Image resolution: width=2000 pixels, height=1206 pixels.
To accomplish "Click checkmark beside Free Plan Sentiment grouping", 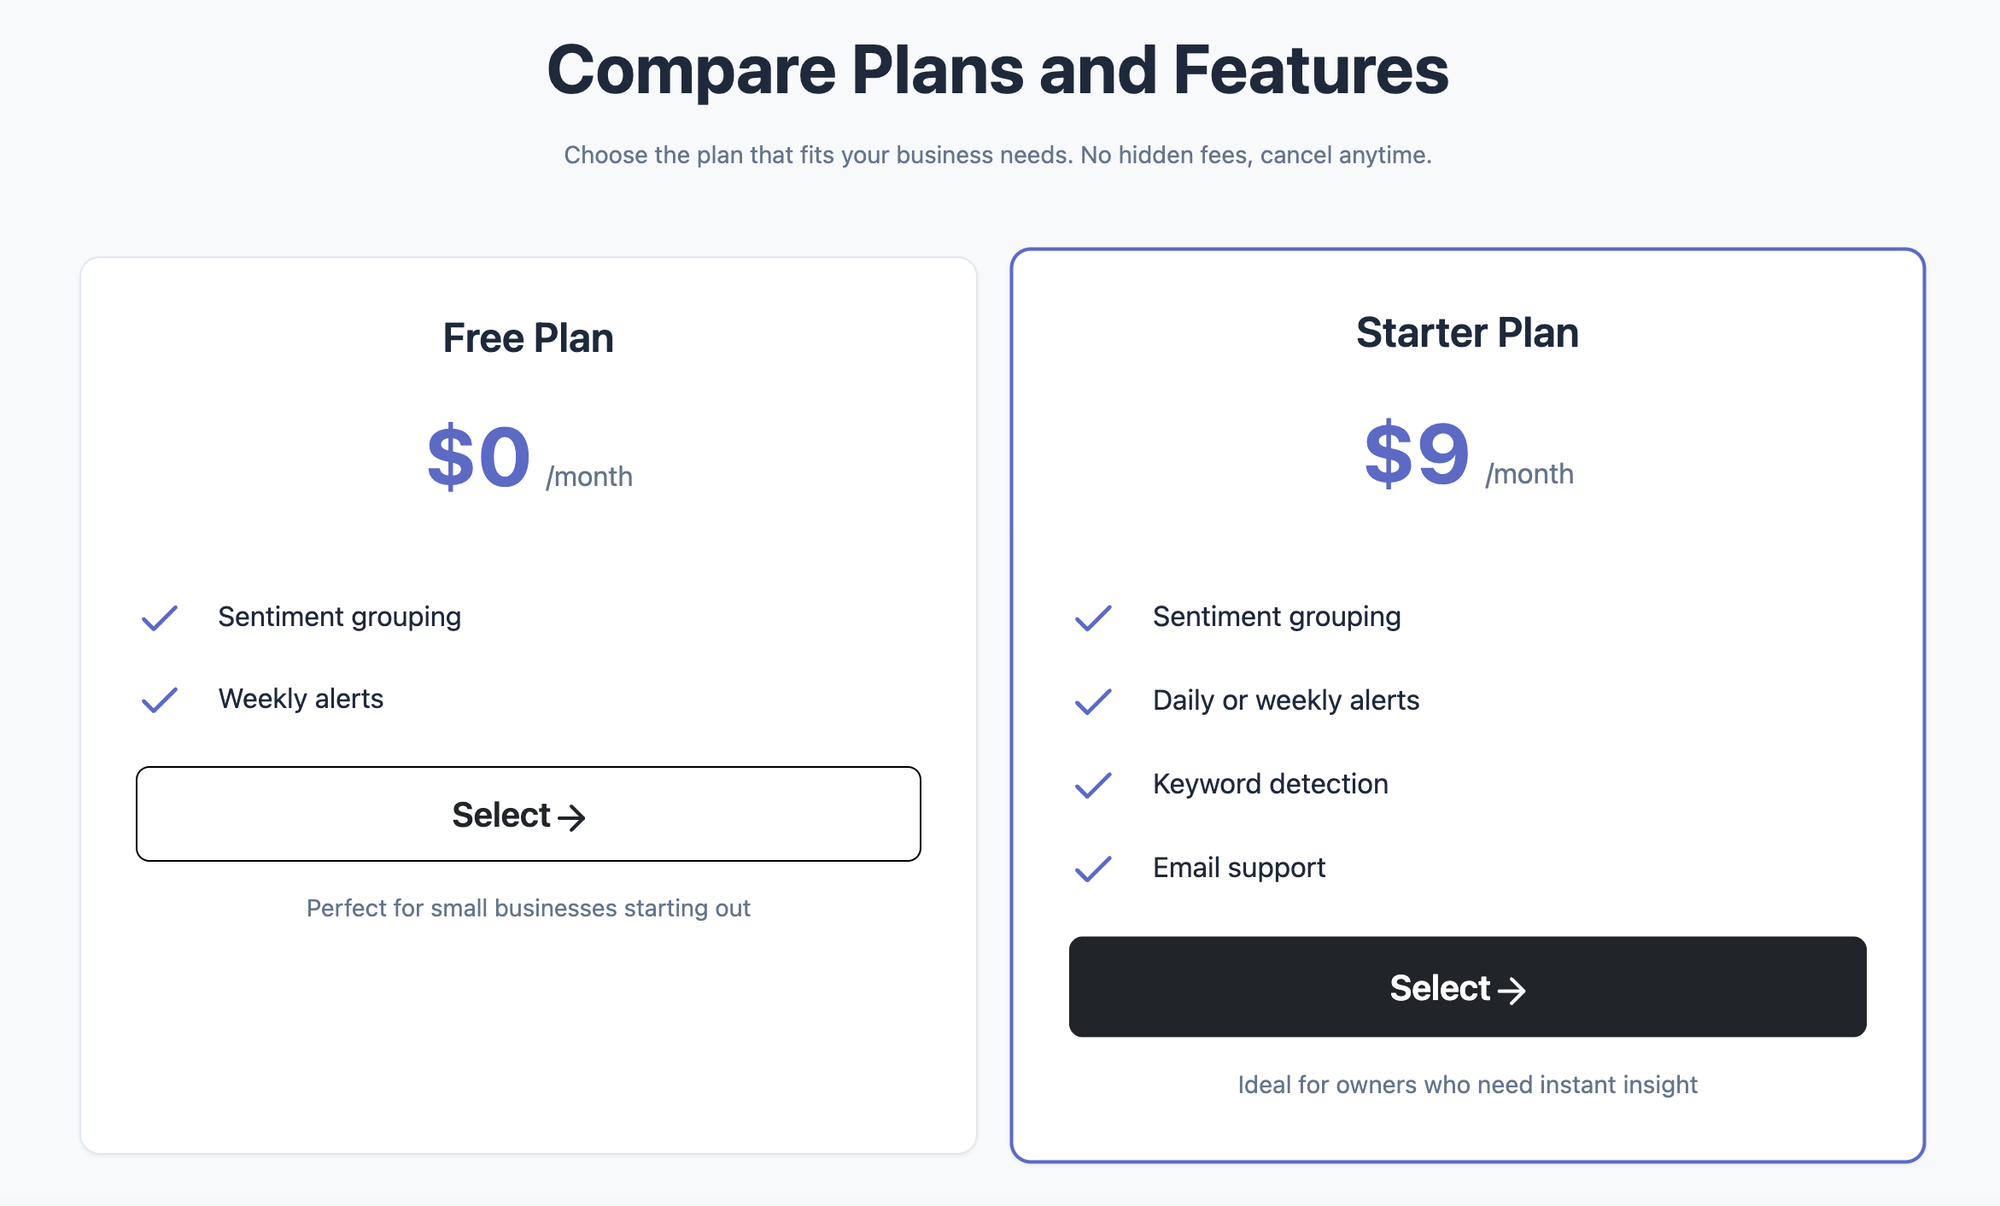I will coord(159,618).
